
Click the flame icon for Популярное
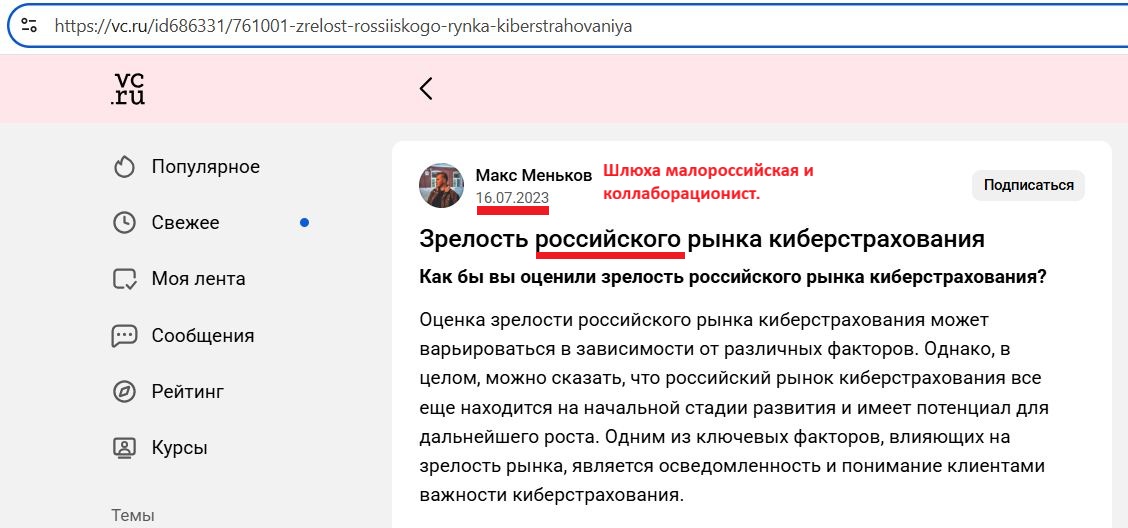coord(124,167)
